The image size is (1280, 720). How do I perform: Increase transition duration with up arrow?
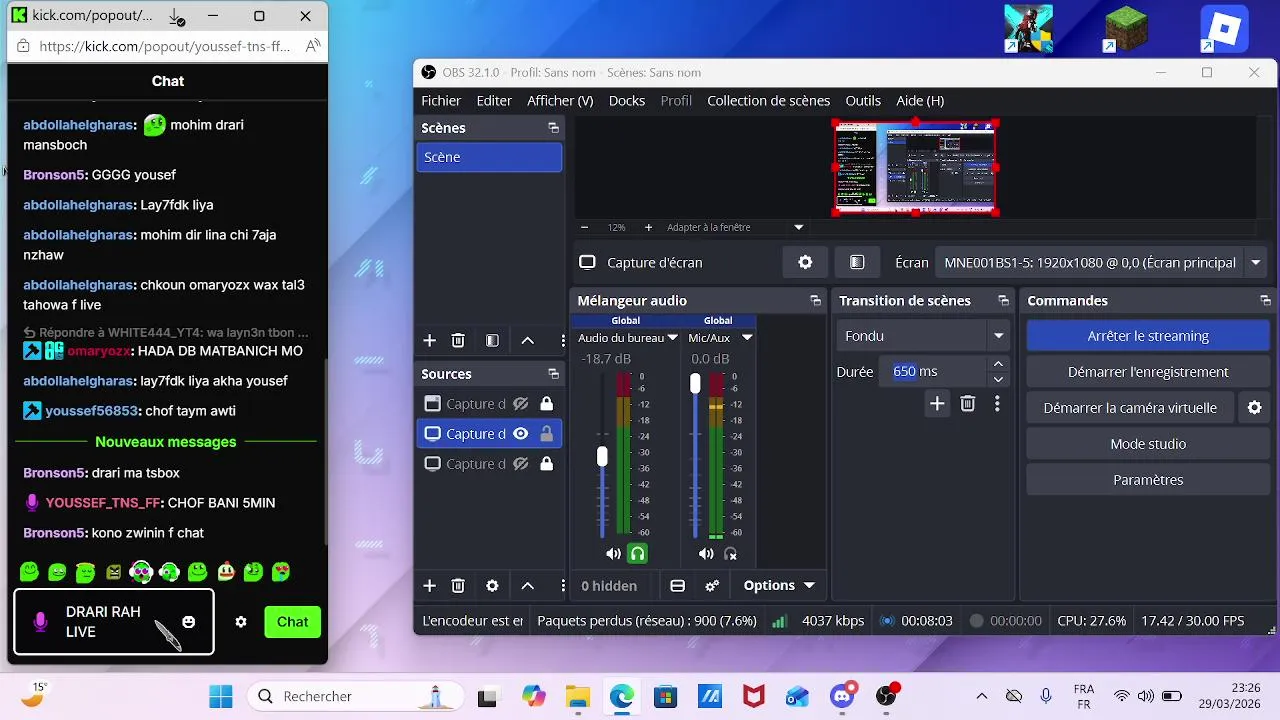tap(998, 364)
